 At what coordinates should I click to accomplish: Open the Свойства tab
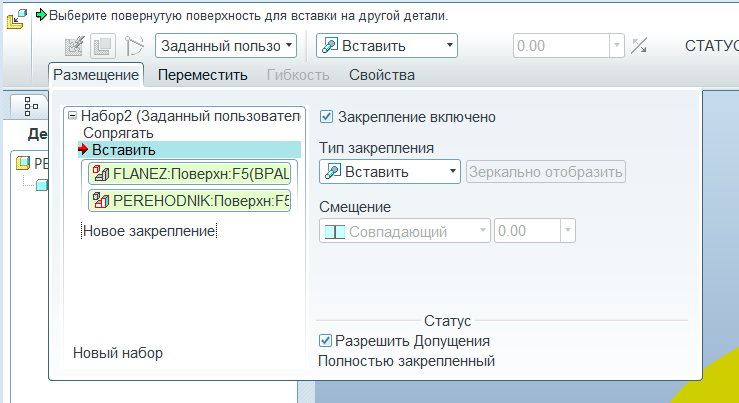(x=382, y=75)
